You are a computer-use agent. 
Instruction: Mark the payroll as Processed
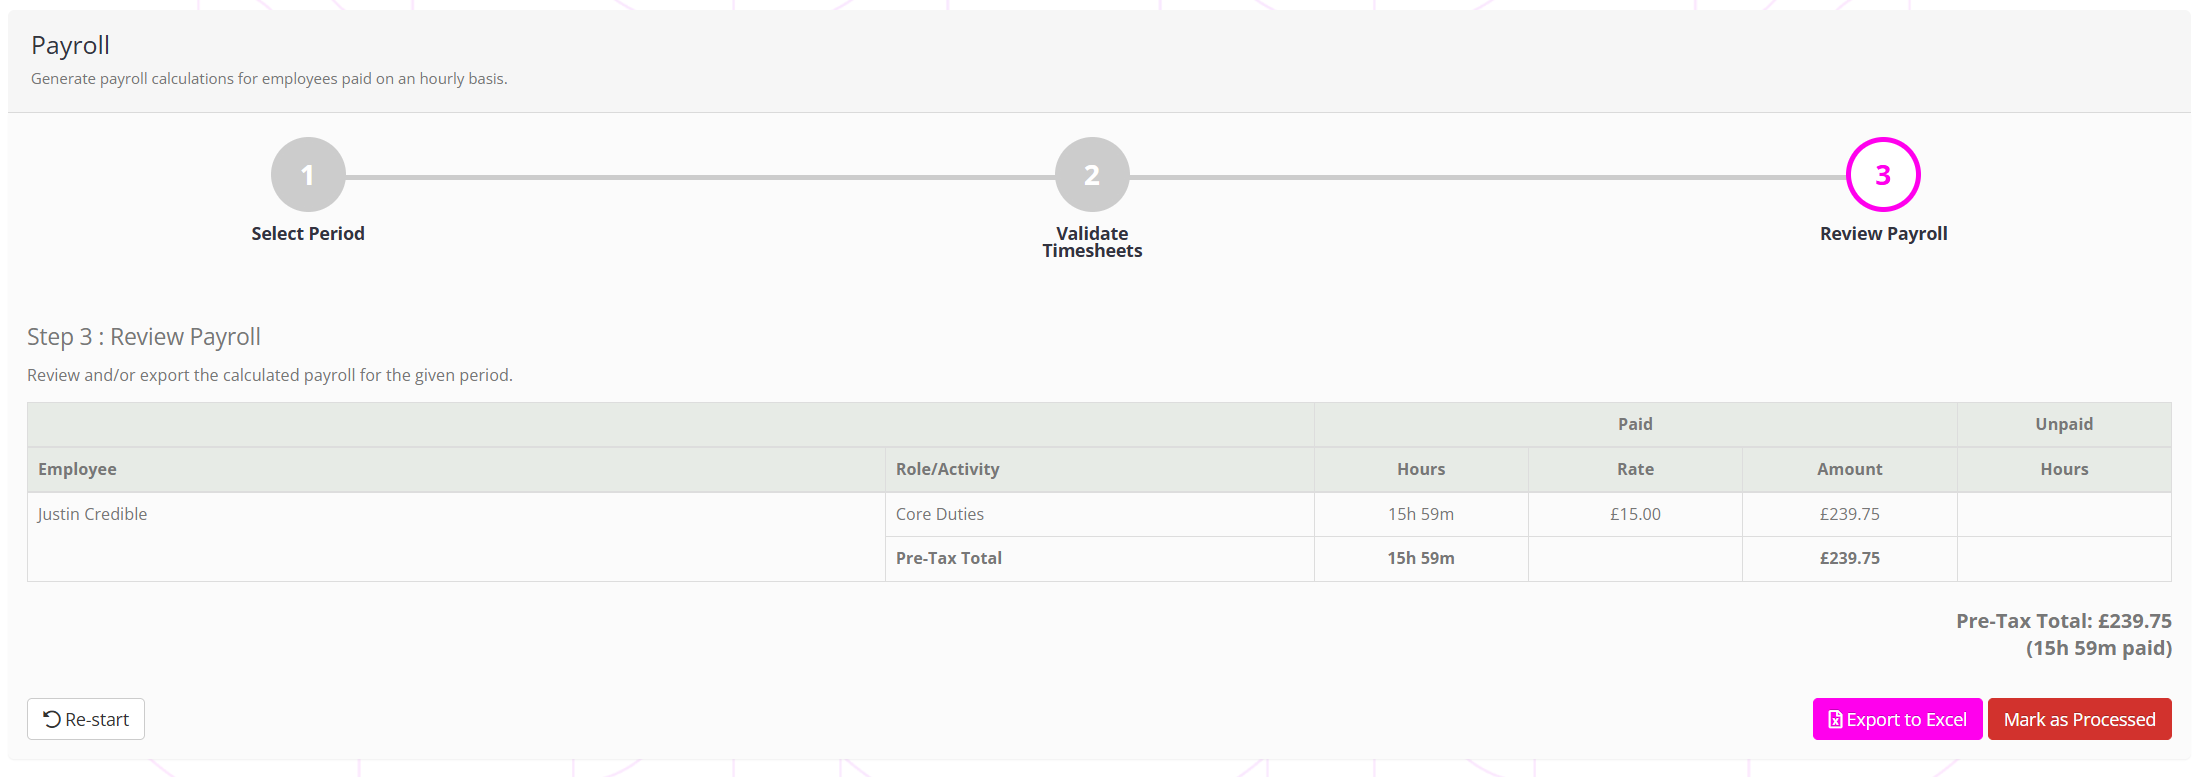[2079, 719]
